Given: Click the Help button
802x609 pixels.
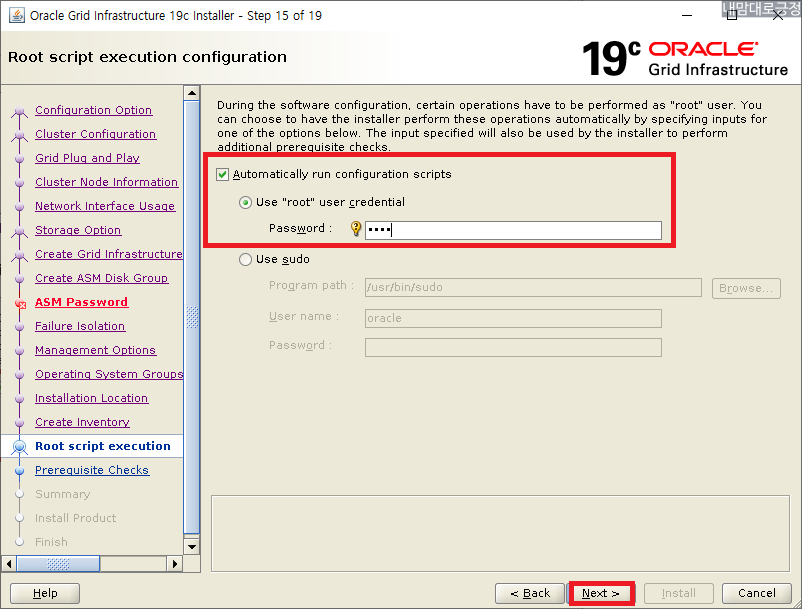Looking at the screenshot, I should 45,593.
